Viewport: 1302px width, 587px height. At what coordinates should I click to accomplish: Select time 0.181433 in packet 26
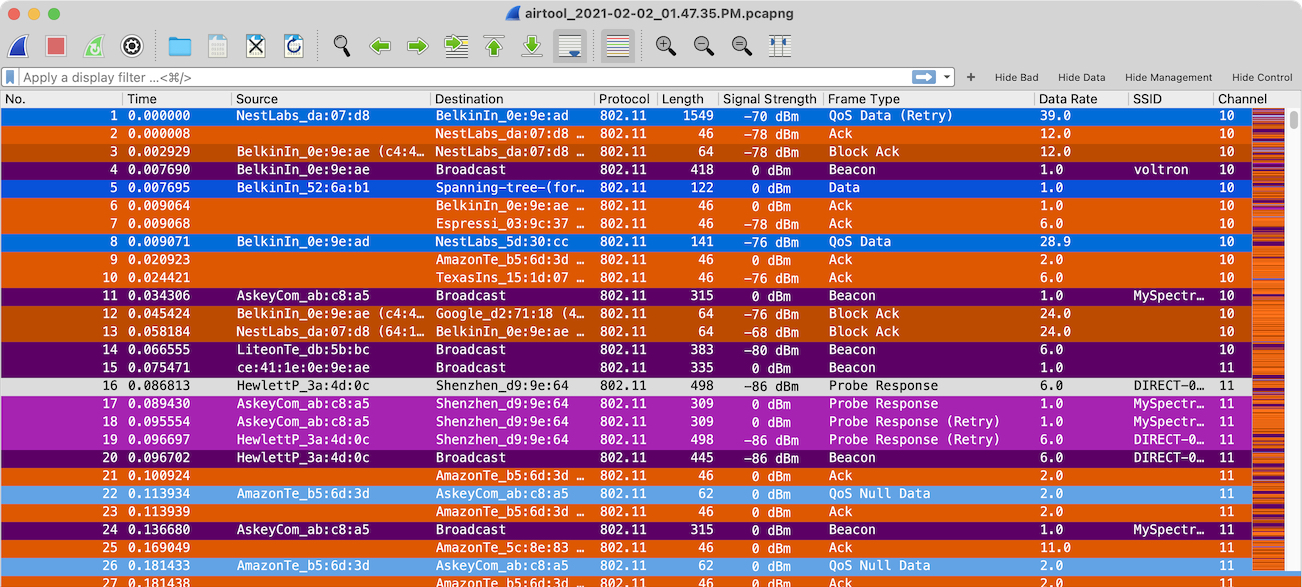[x=159, y=566]
